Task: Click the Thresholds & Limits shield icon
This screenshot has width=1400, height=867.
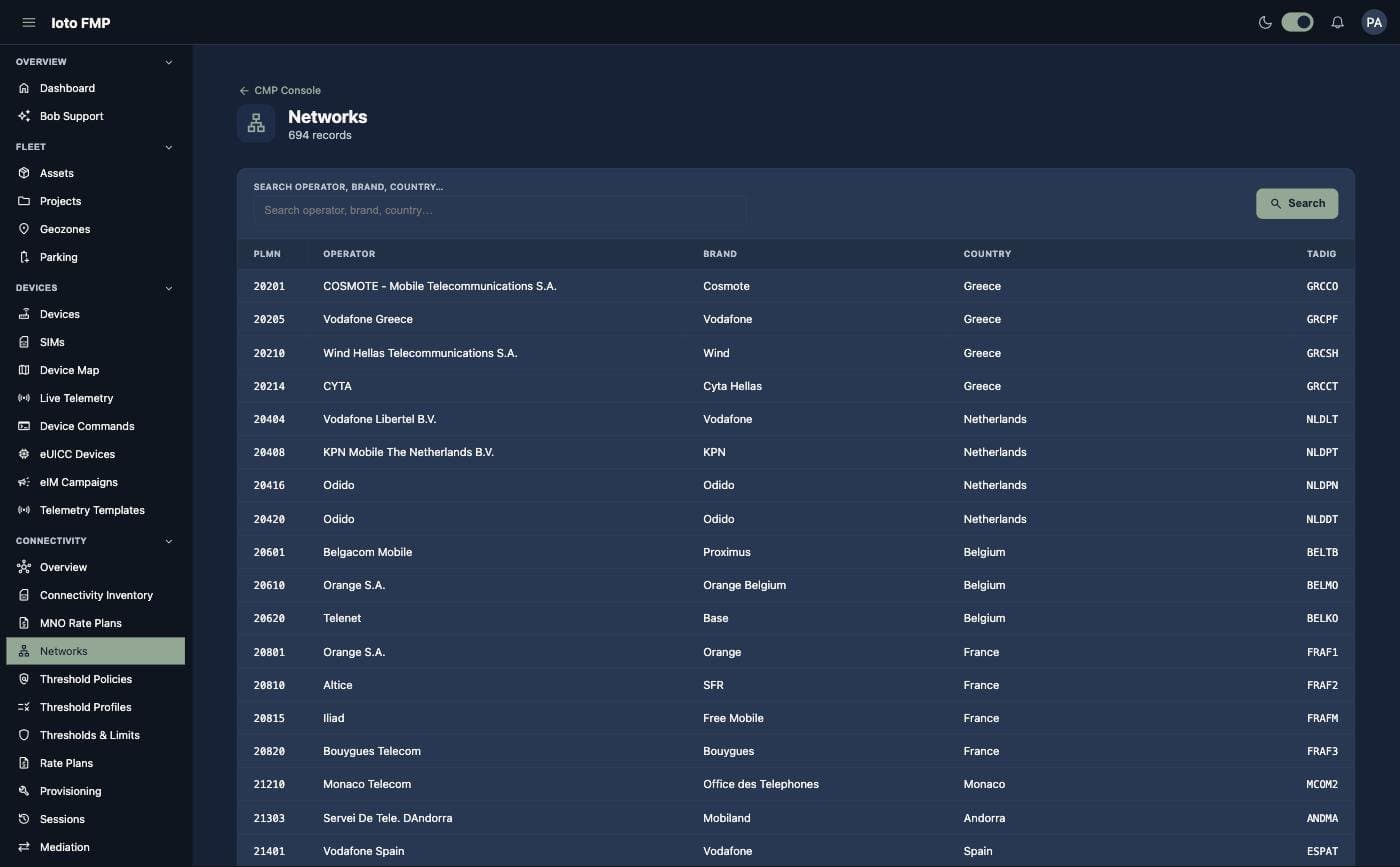Action: (x=24, y=735)
